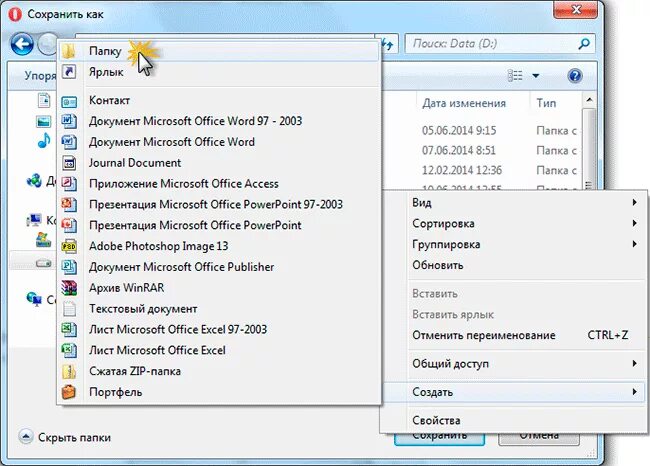Click the Opera logo in the title bar
The height and width of the screenshot is (466, 650).
pos(16,14)
